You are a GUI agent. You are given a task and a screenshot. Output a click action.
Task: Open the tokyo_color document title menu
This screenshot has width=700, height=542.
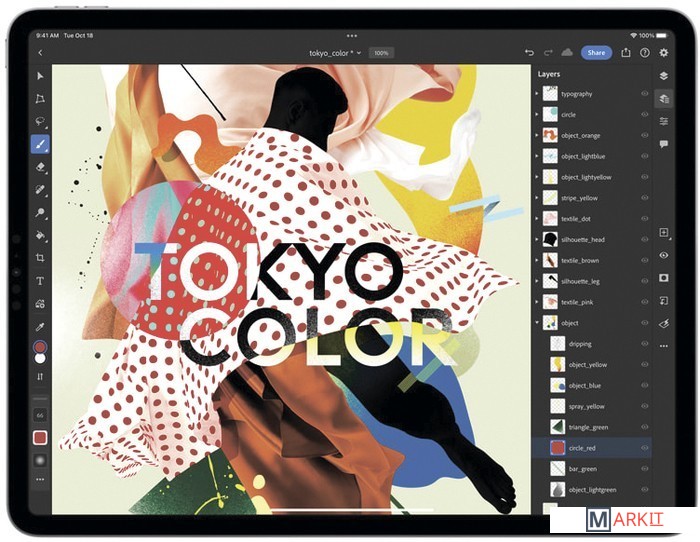point(335,52)
